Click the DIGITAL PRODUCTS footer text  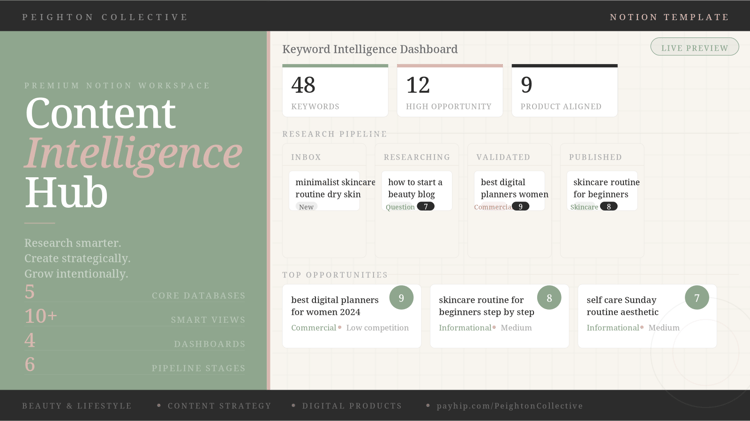(352, 406)
